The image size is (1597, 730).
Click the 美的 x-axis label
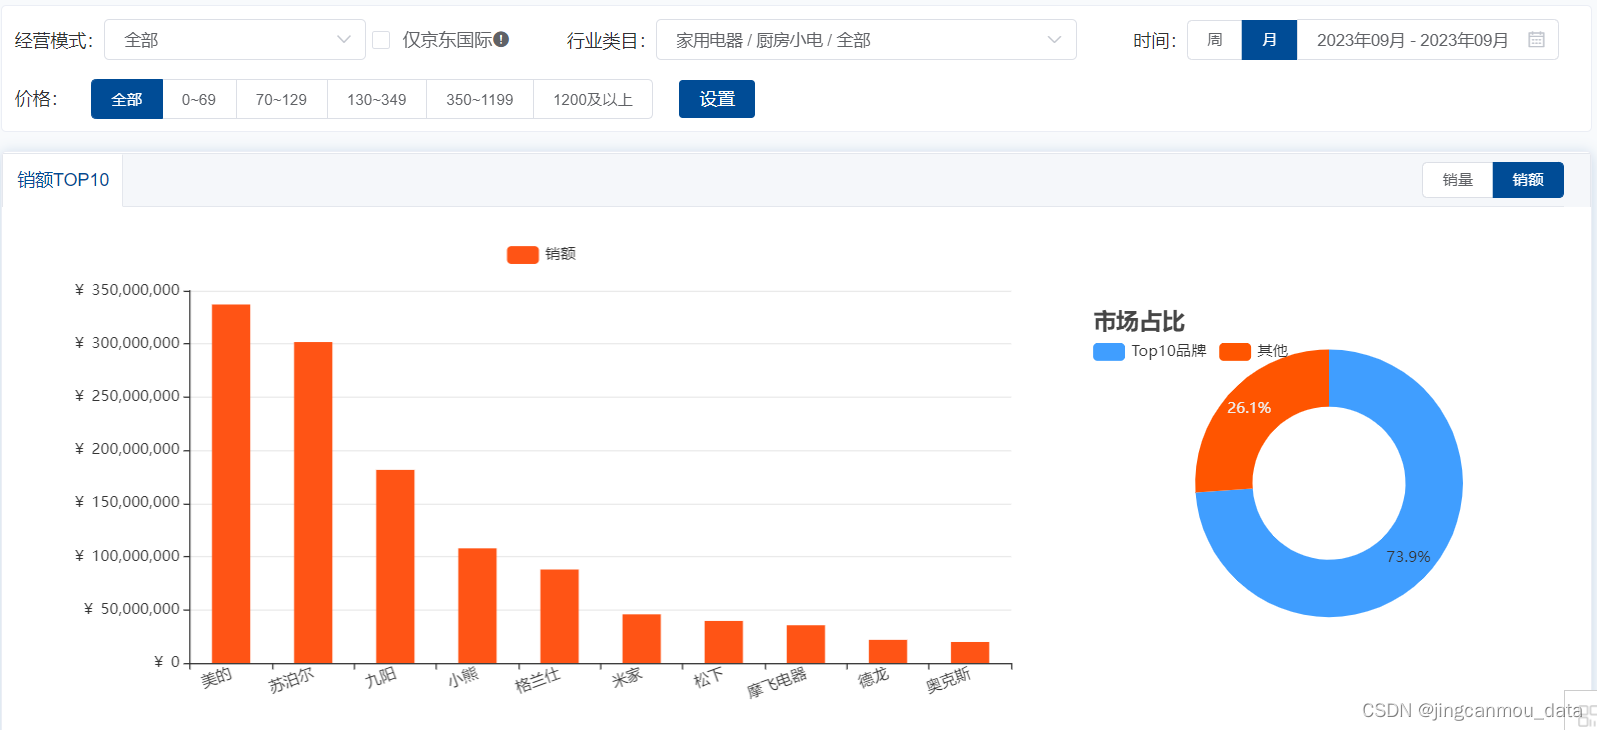(216, 678)
